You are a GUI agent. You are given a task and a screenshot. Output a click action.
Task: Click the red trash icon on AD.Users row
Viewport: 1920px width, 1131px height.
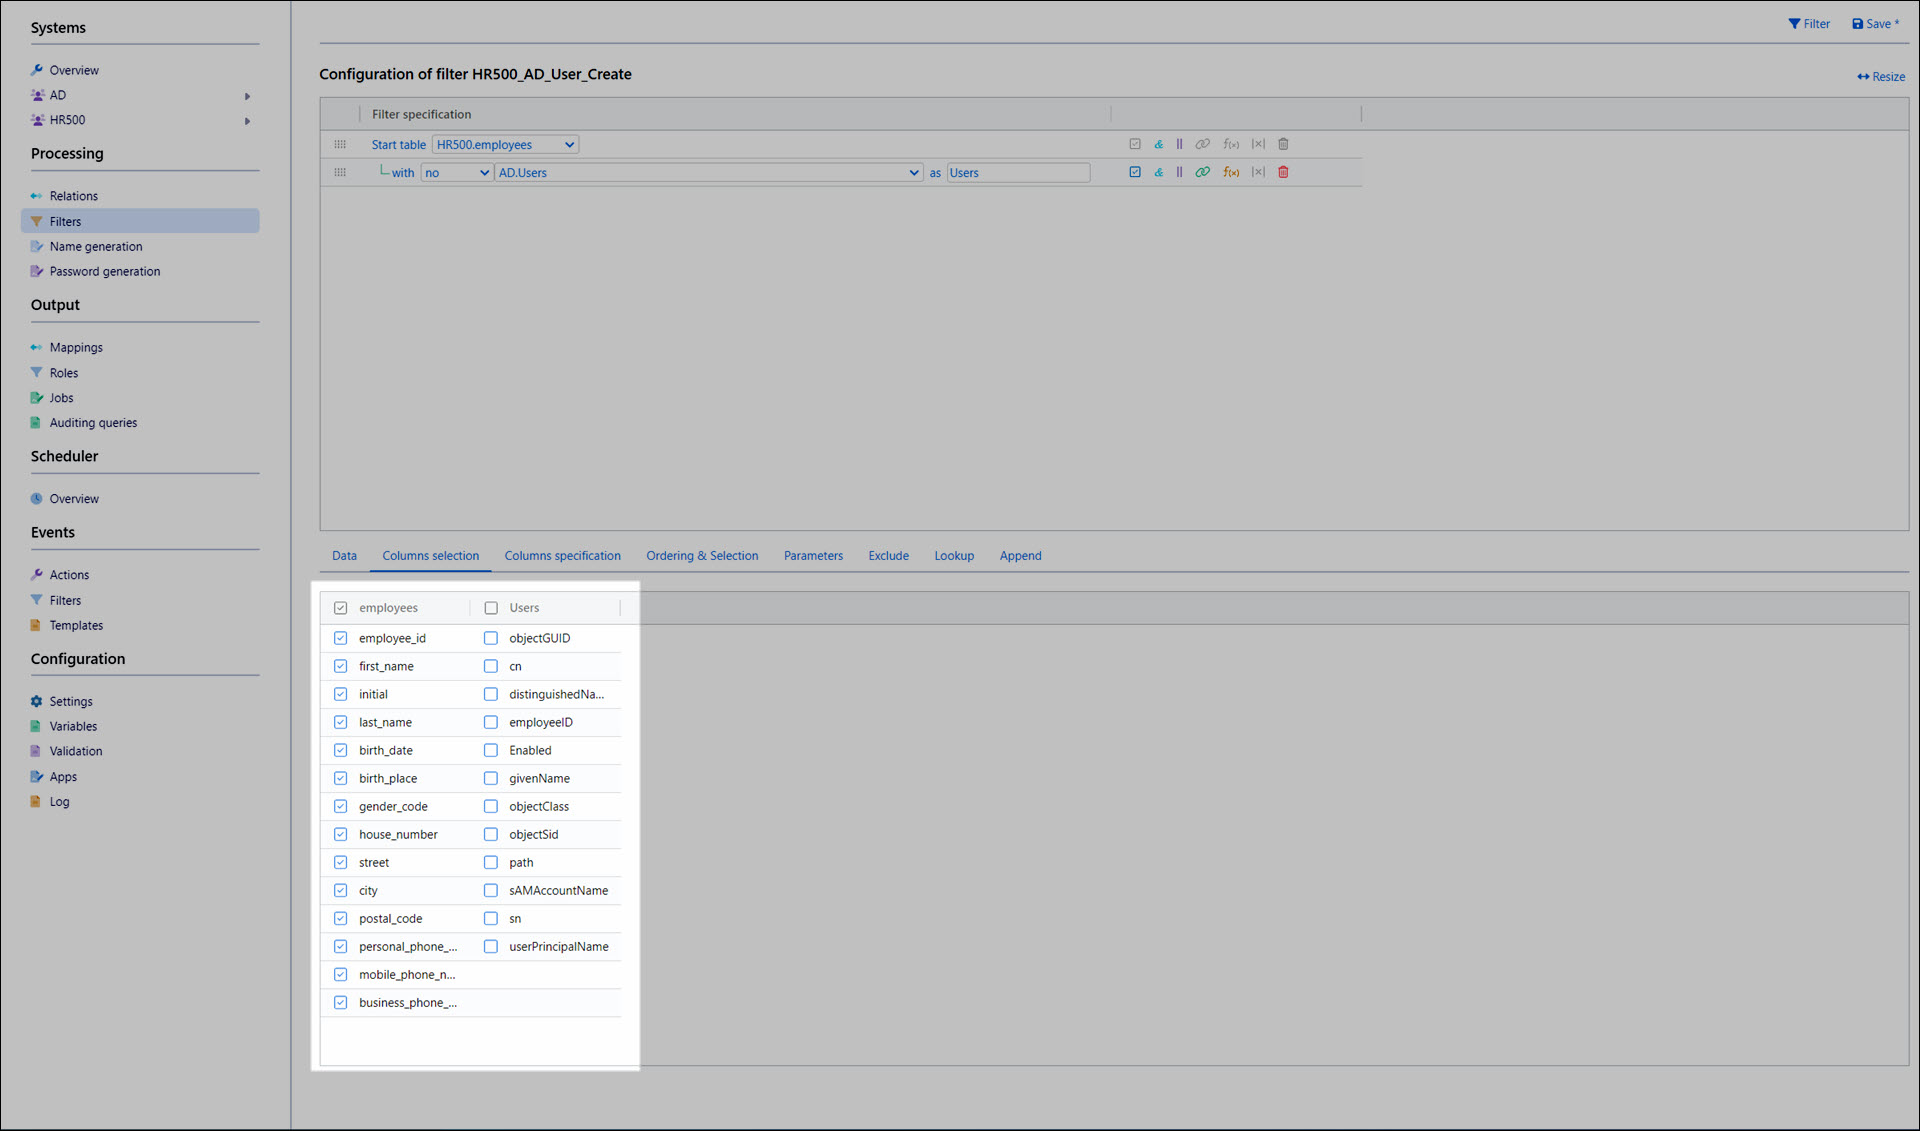(x=1283, y=172)
